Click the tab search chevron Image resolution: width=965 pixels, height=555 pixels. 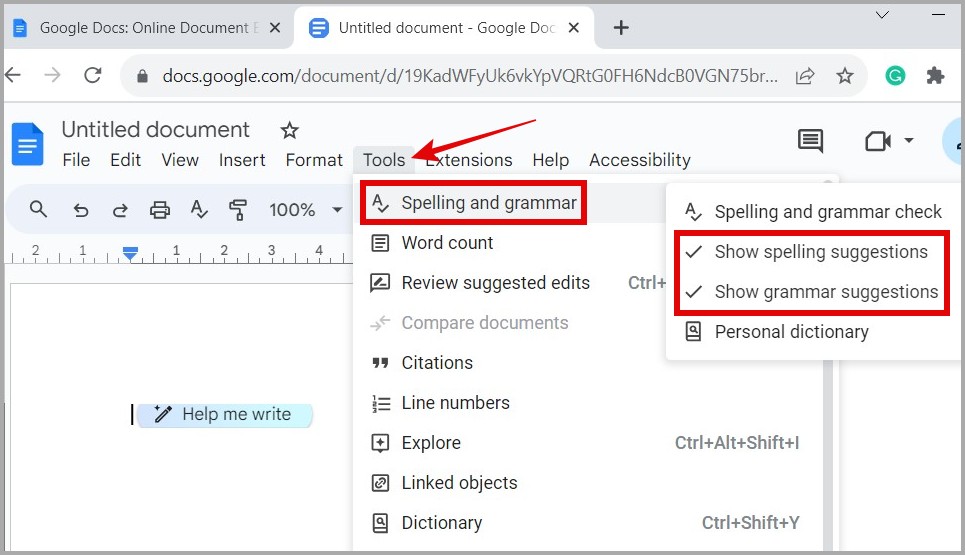point(883,15)
